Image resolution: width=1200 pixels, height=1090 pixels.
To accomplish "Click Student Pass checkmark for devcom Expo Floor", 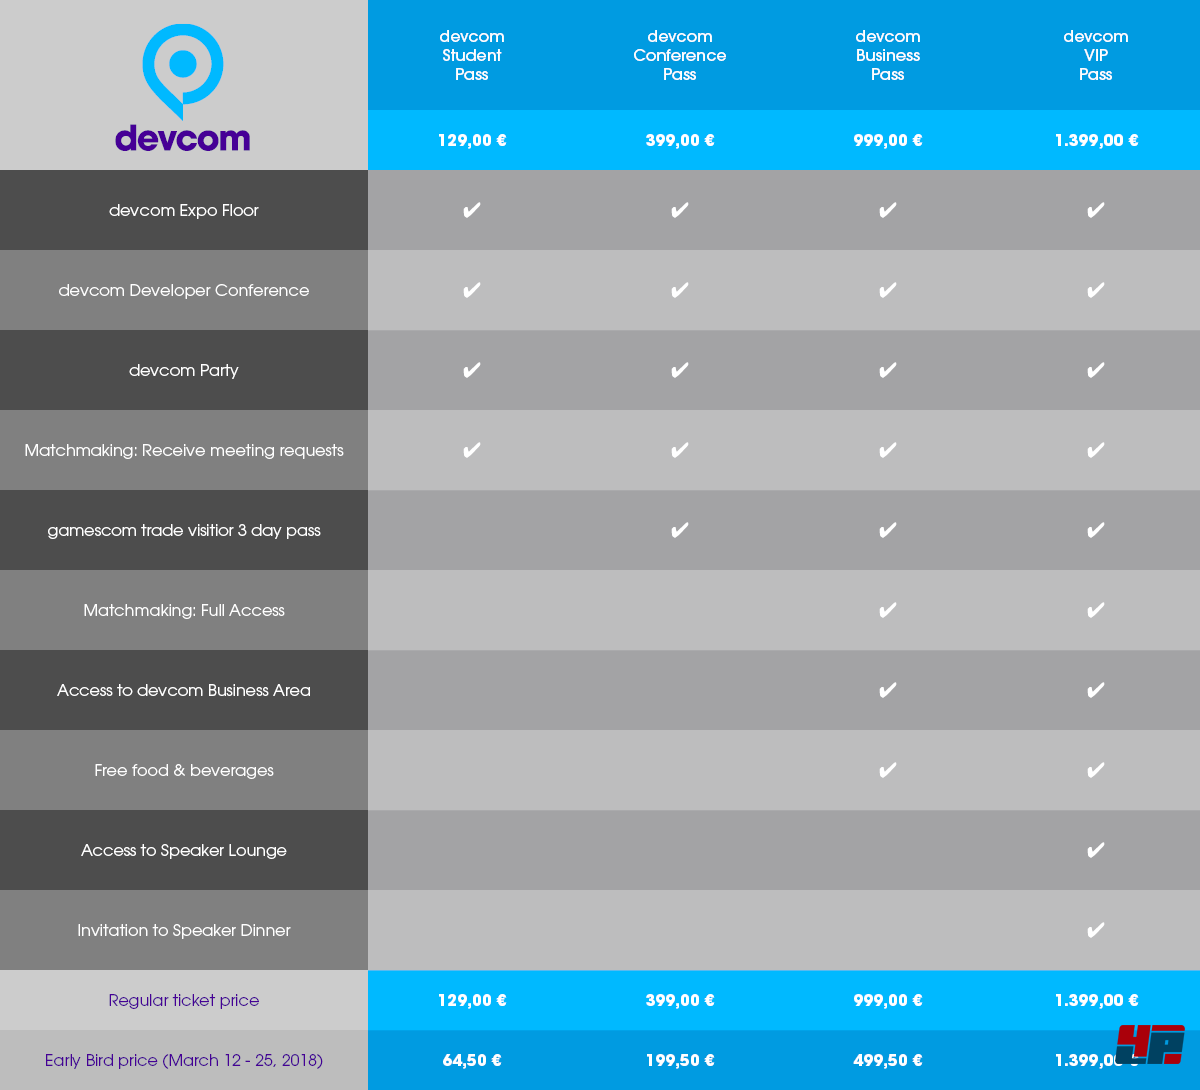I will pyautogui.click(x=472, y=210).
